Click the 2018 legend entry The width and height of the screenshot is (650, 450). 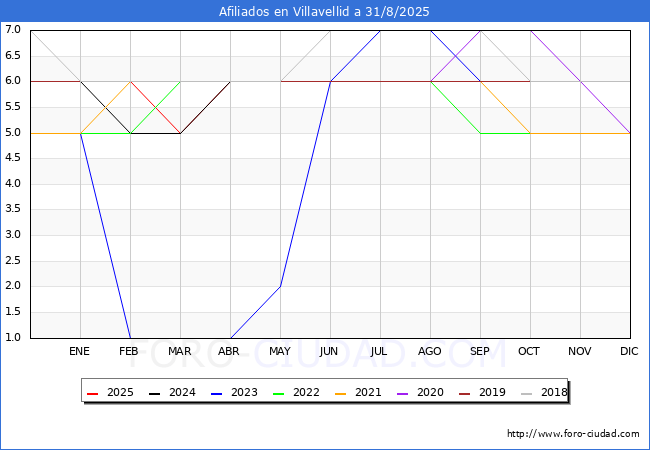[553, 393]
